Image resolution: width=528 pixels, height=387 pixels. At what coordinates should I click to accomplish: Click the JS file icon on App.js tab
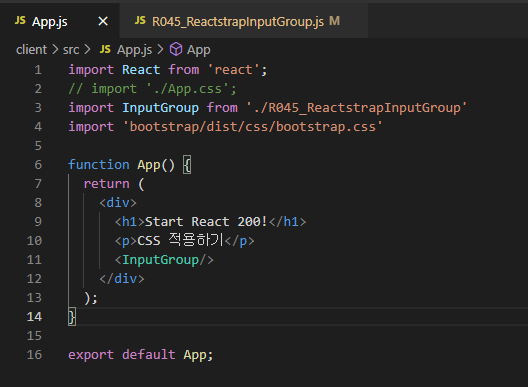[x=20, y=21]
